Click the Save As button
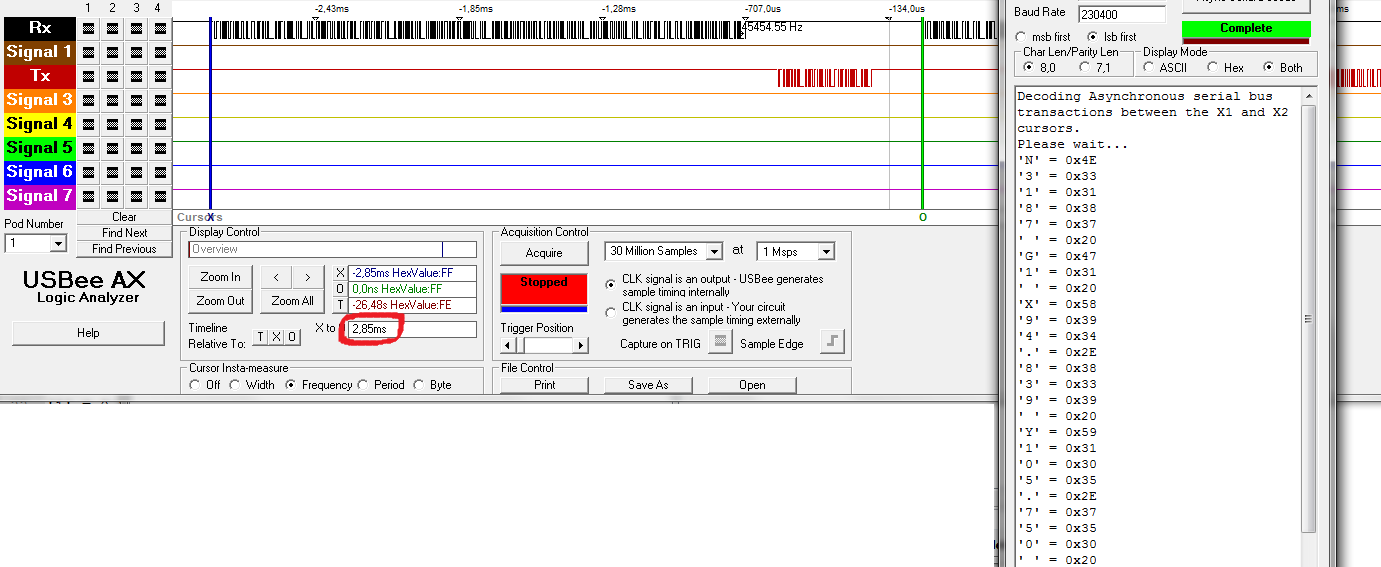Image resolution: width=1381 pixels, height=567 pixels. 648,385
